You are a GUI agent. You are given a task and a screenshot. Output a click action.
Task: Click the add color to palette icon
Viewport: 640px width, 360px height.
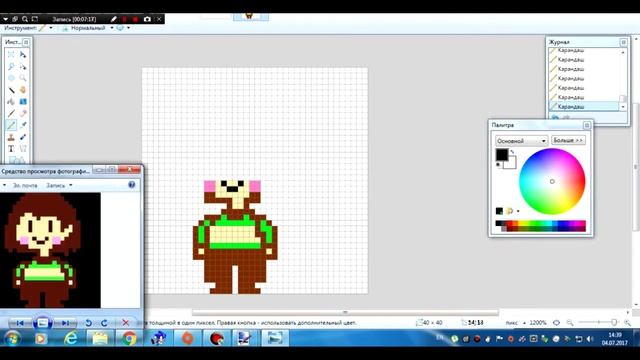[x=499, y=211]
